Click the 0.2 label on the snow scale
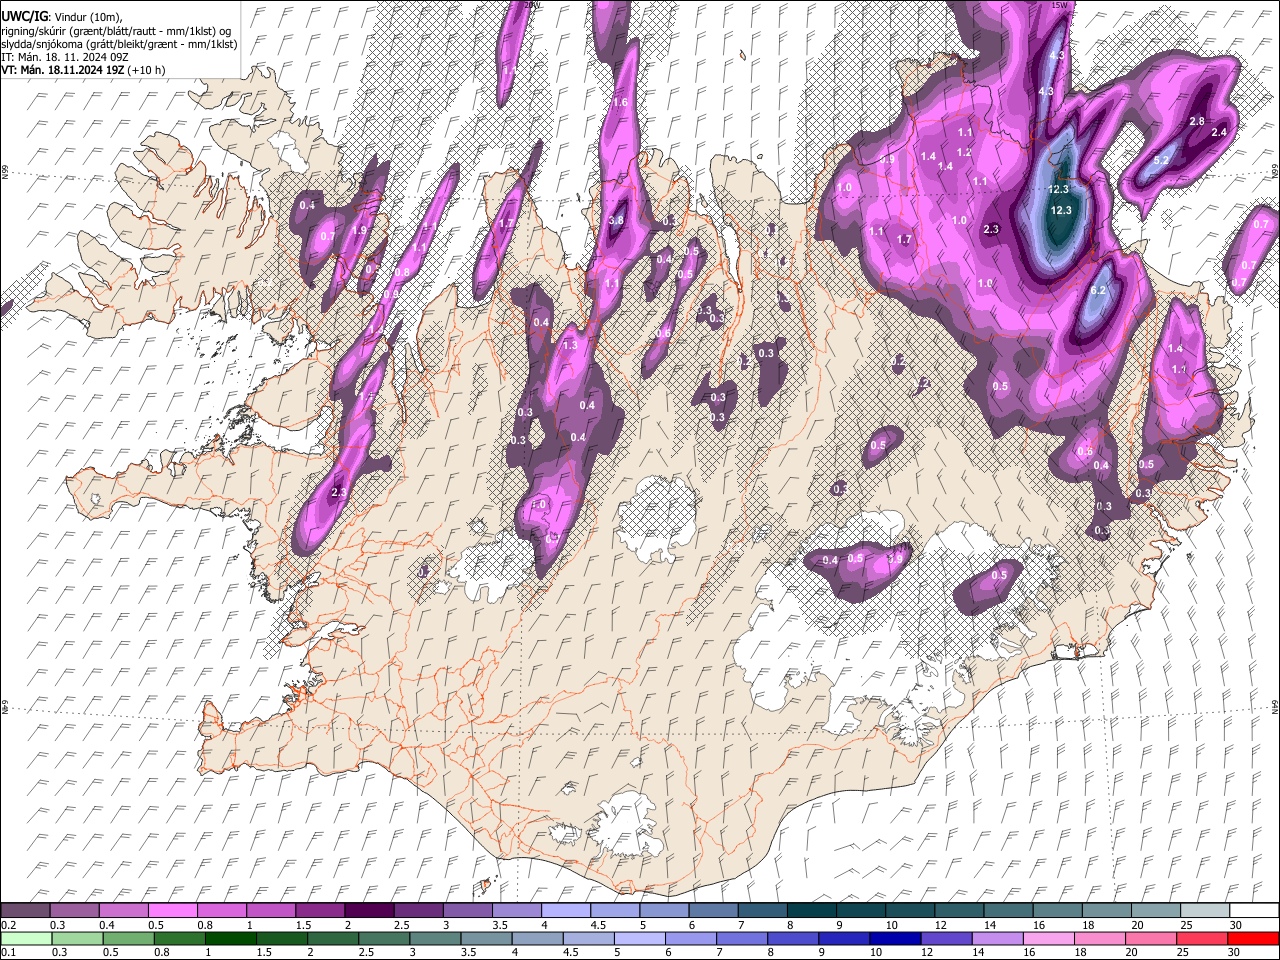 tap(7, 925)
